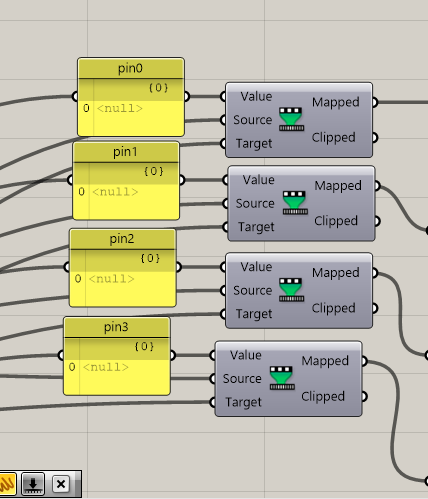Select the pin0 panel title bar
Screen dimensions: 428x499
[131, 68]
